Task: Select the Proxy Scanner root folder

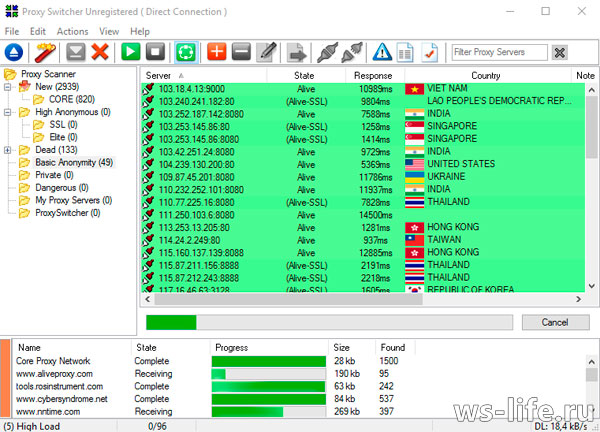Action: [x=48, y=74]
